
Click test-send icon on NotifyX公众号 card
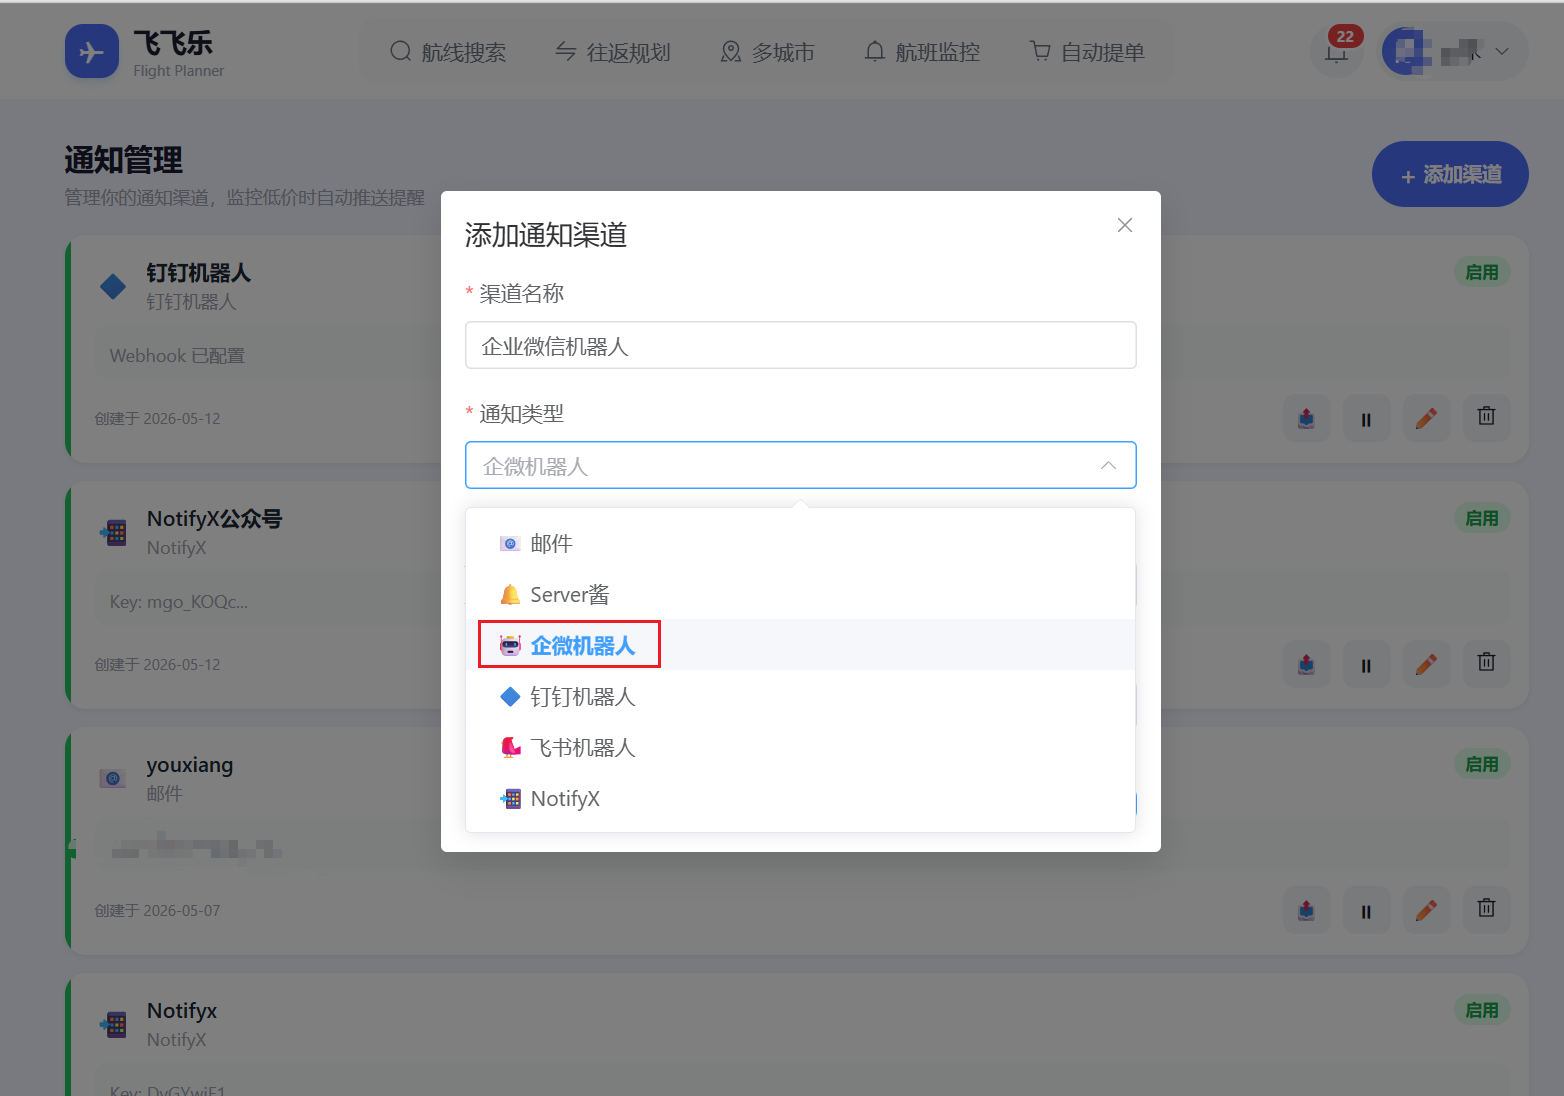(x=1306, y=664)
